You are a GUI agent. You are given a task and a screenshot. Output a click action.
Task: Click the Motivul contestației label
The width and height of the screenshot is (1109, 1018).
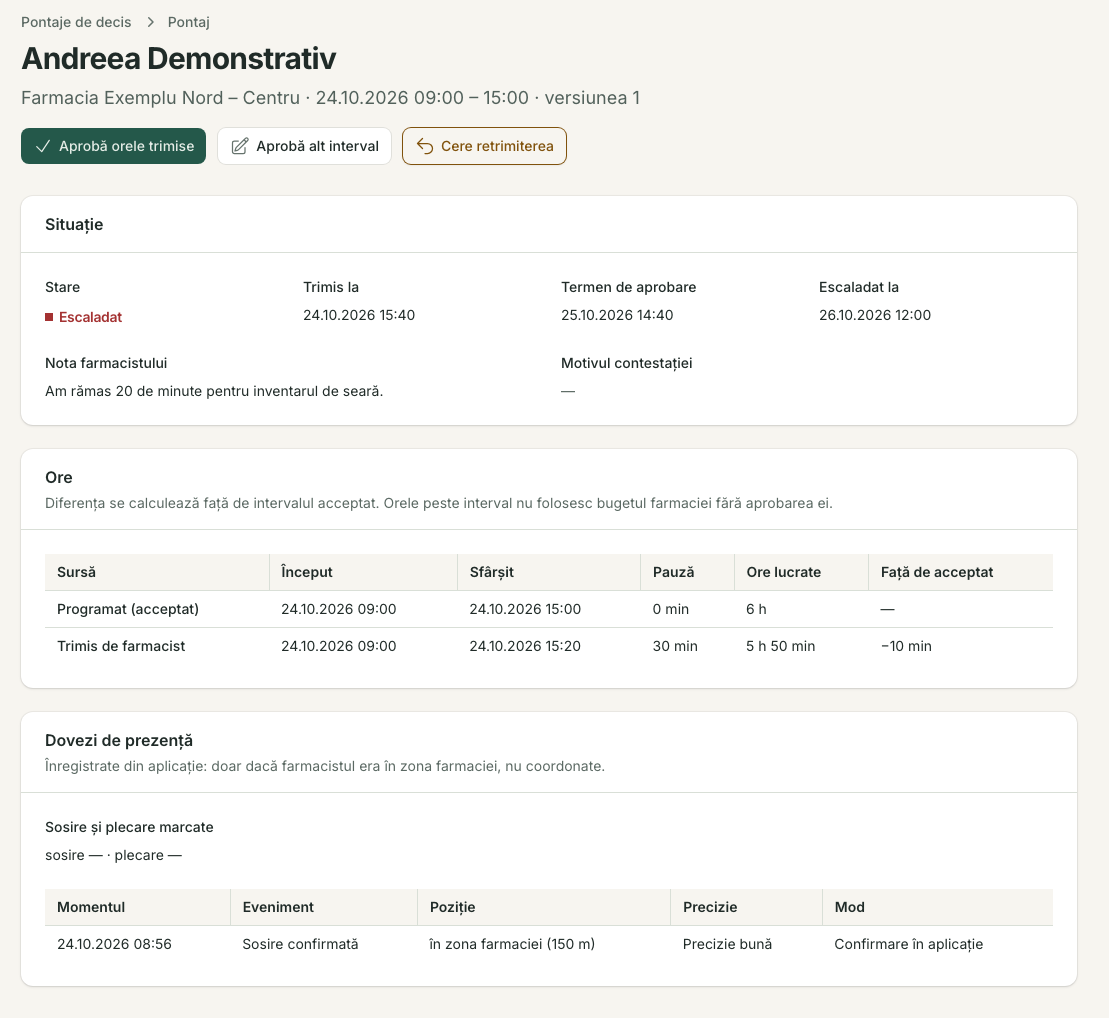(x=627, y=364)
